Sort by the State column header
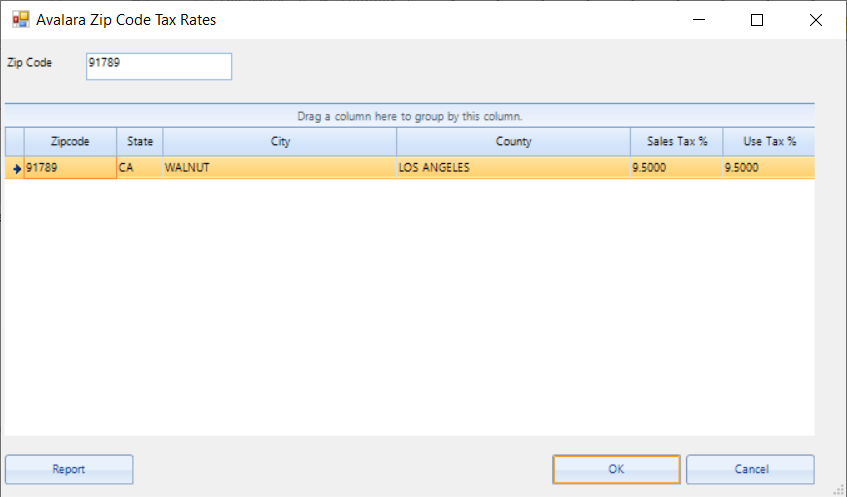 (x=140, y=142)
